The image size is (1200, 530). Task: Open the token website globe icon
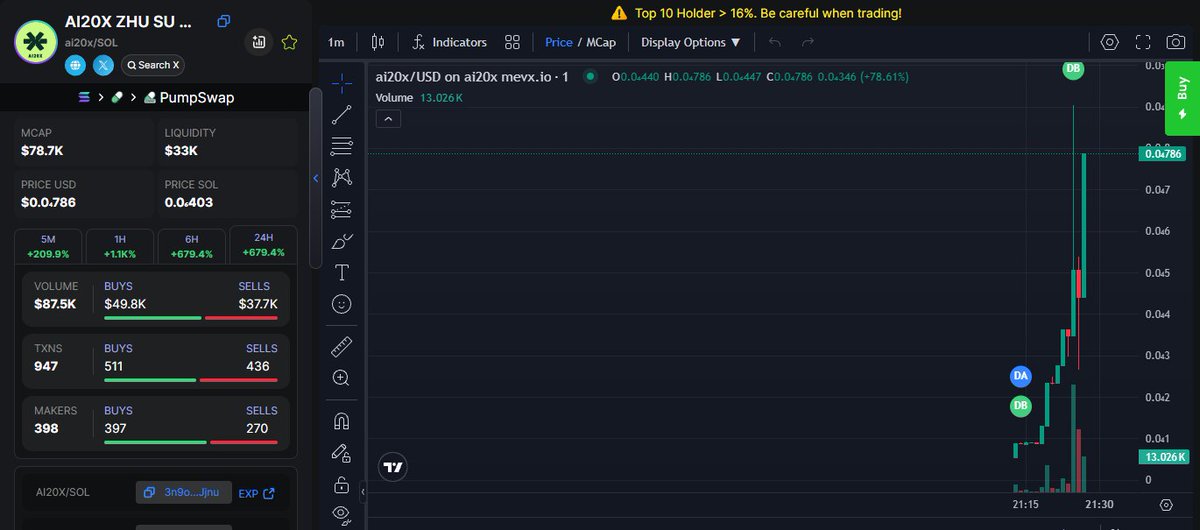tap(75, 65)
